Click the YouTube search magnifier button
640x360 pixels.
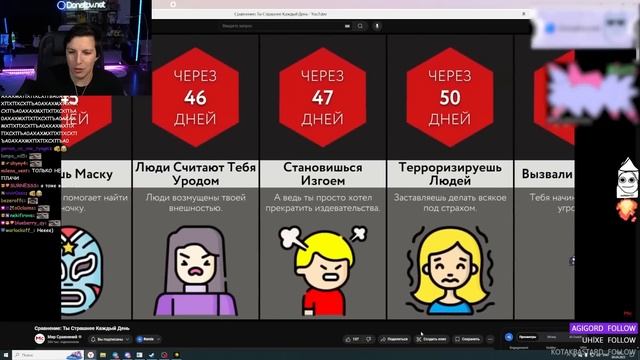point(360,26)
